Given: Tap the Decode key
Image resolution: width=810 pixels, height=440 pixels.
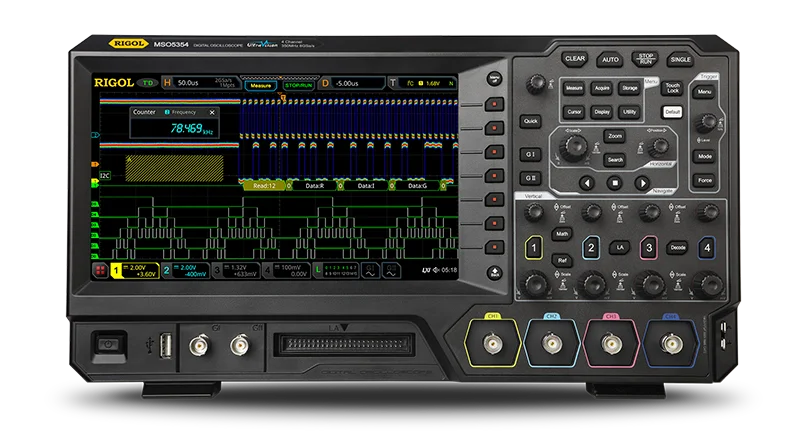Looking at the screenshot, I should tap(678, 248).
